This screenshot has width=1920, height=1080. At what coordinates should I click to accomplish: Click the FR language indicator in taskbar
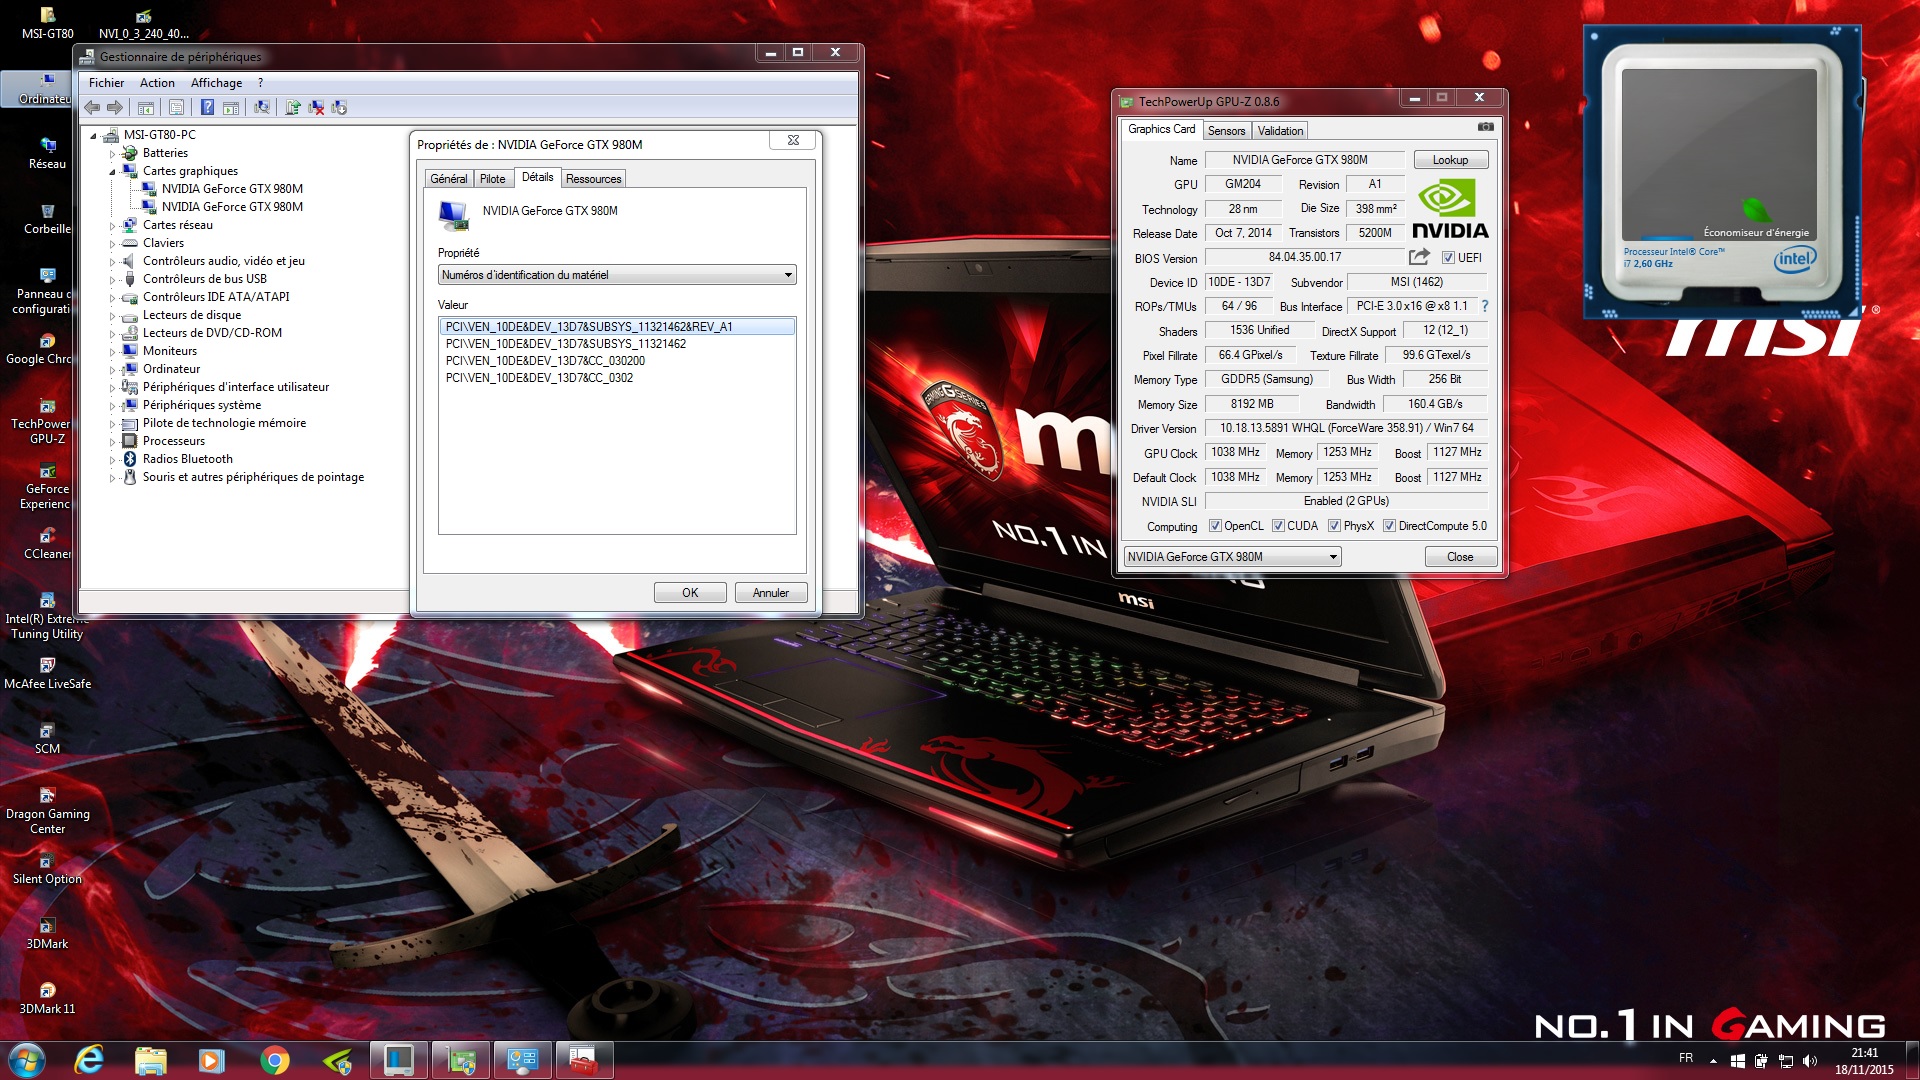coord(1686,1058)
